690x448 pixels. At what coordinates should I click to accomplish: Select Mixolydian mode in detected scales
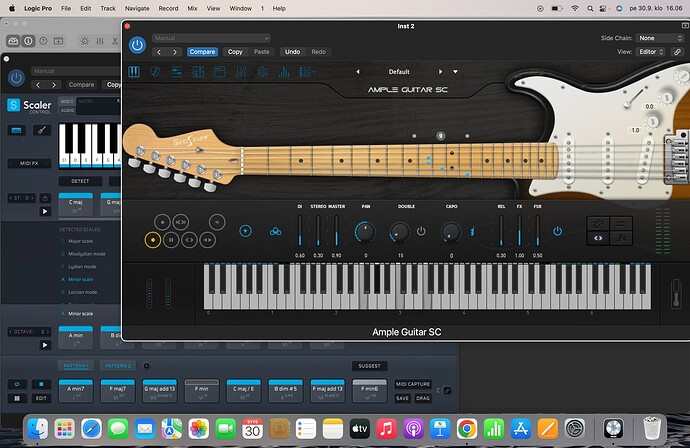tap(87, 254)
